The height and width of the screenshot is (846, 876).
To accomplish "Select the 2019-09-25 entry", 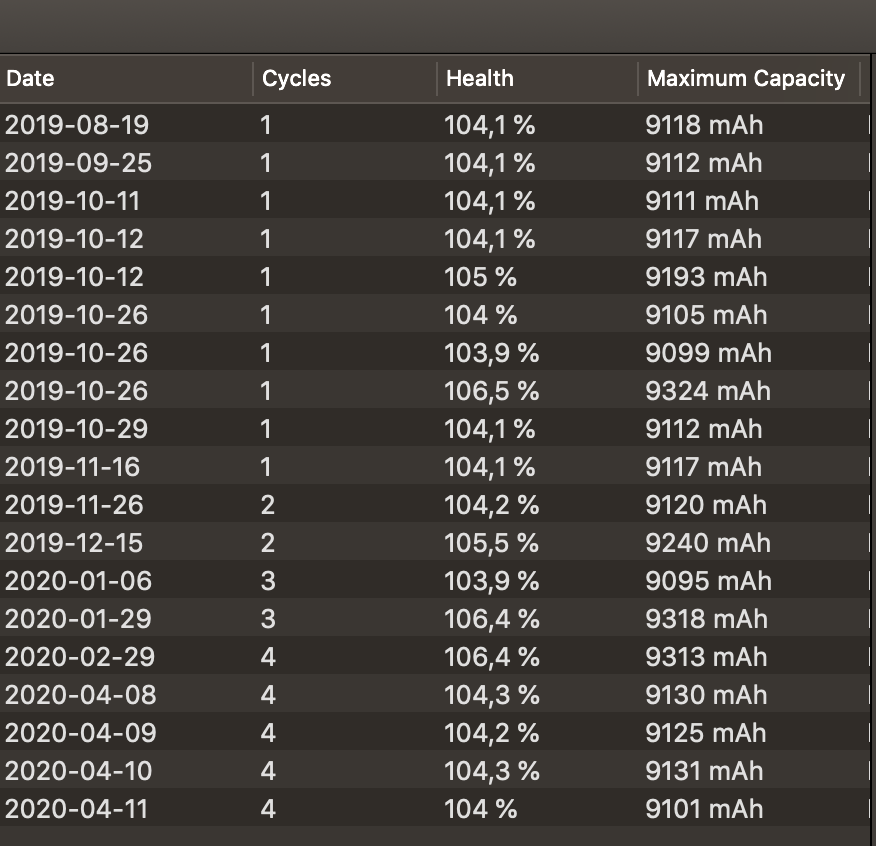I will [x=435, y=161].
